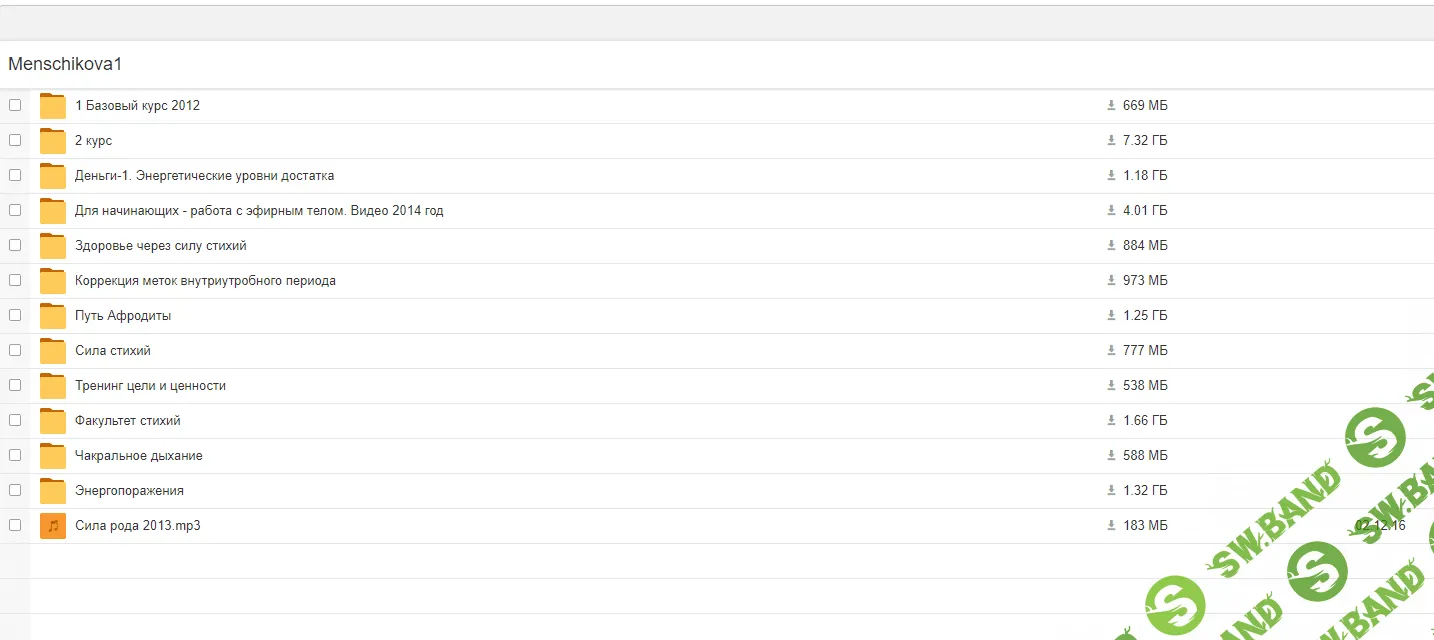Click download arrow for Чакральное дыхание
Screen dimensions: 1434x640
click(1111, 456)
